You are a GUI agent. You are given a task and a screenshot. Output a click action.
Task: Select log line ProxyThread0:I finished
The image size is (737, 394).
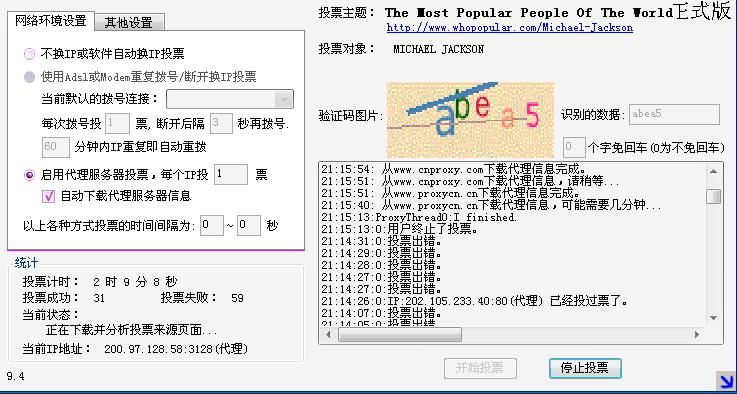(419, 218)
